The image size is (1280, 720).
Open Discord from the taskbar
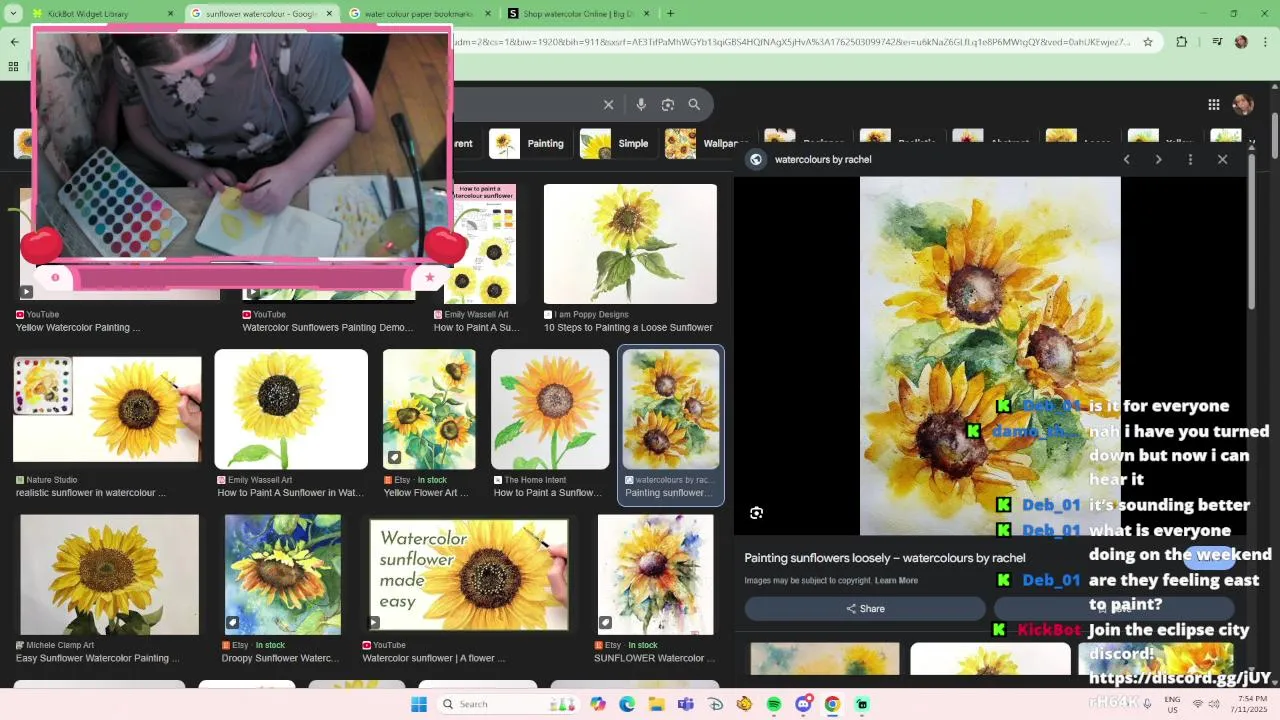[x=803, y=704]
